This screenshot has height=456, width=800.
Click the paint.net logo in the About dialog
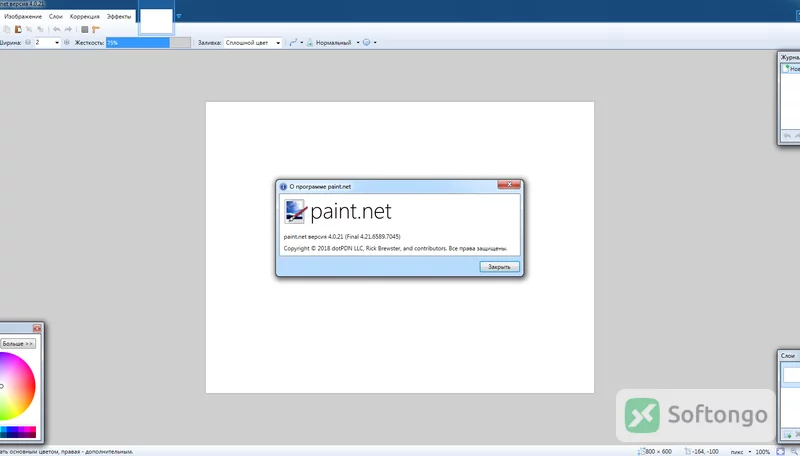click(337, 211)
